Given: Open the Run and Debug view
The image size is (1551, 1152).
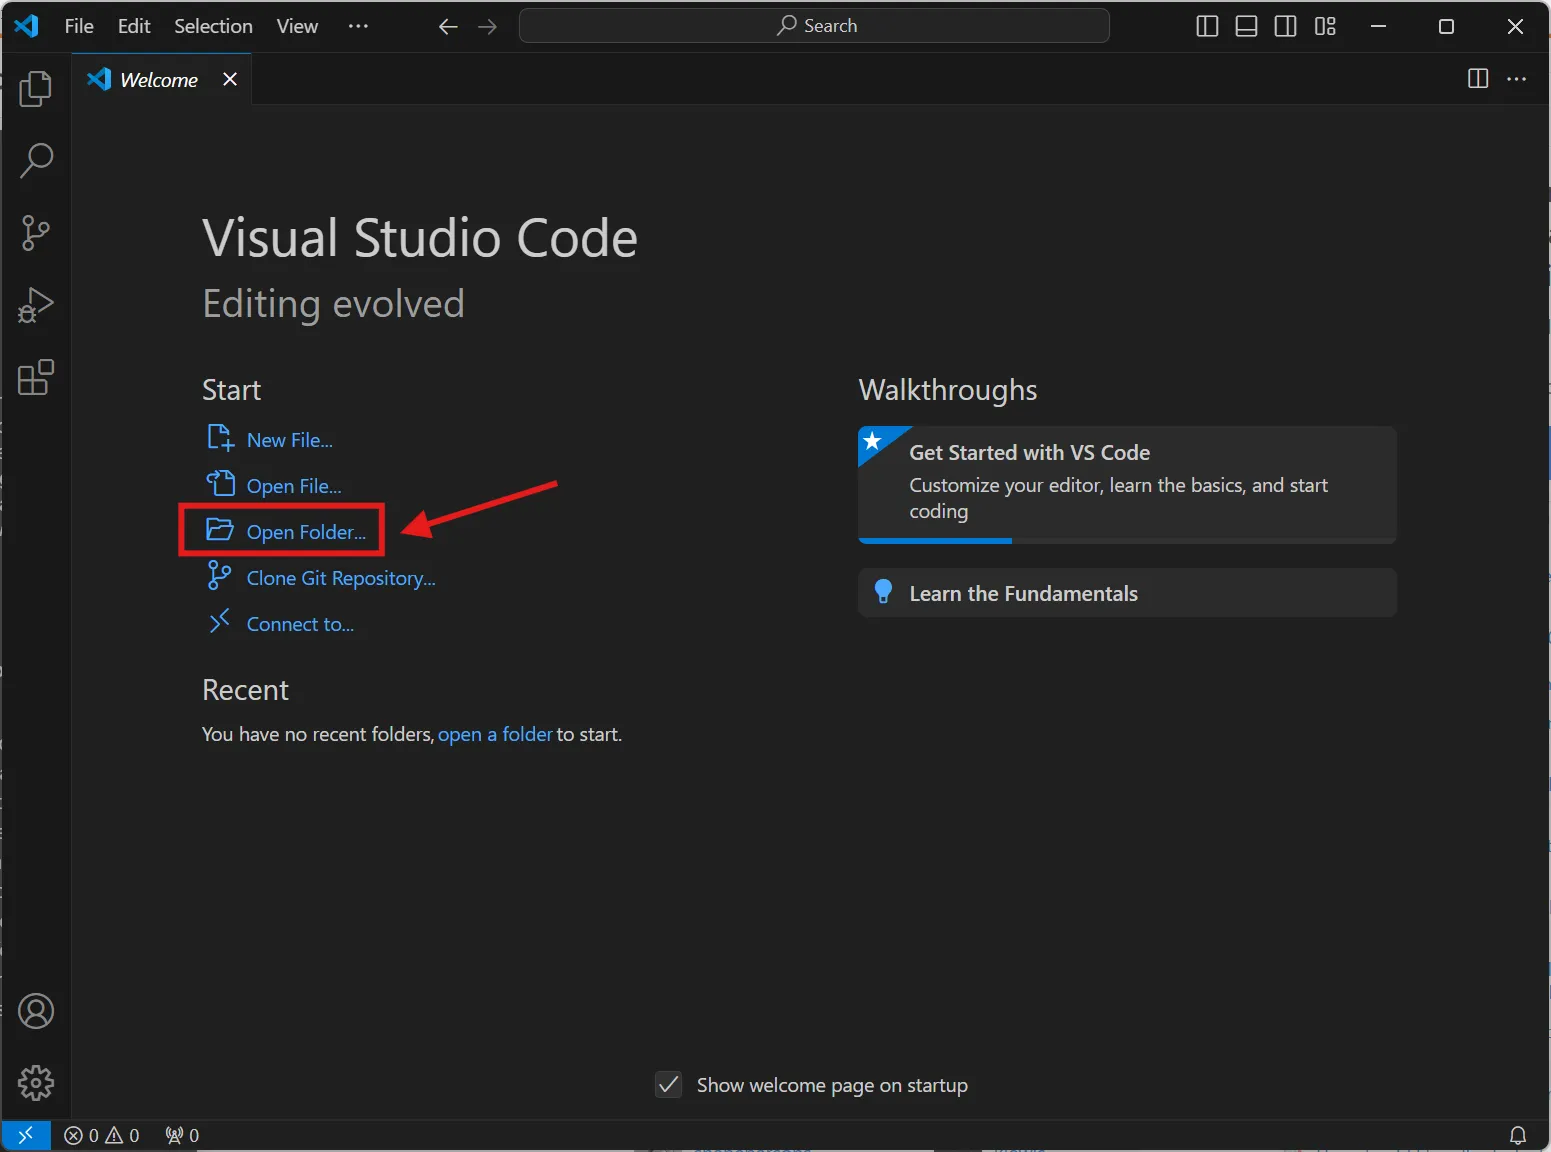Looking at the screenshot, I should coord(36,305).
